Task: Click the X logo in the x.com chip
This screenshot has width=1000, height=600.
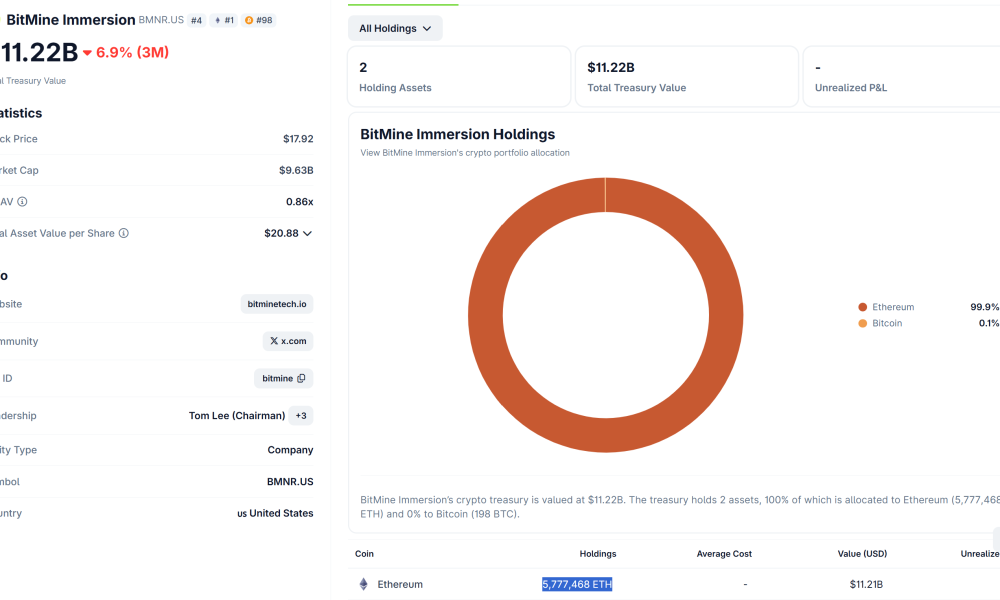Action: (x=274, y=341)
